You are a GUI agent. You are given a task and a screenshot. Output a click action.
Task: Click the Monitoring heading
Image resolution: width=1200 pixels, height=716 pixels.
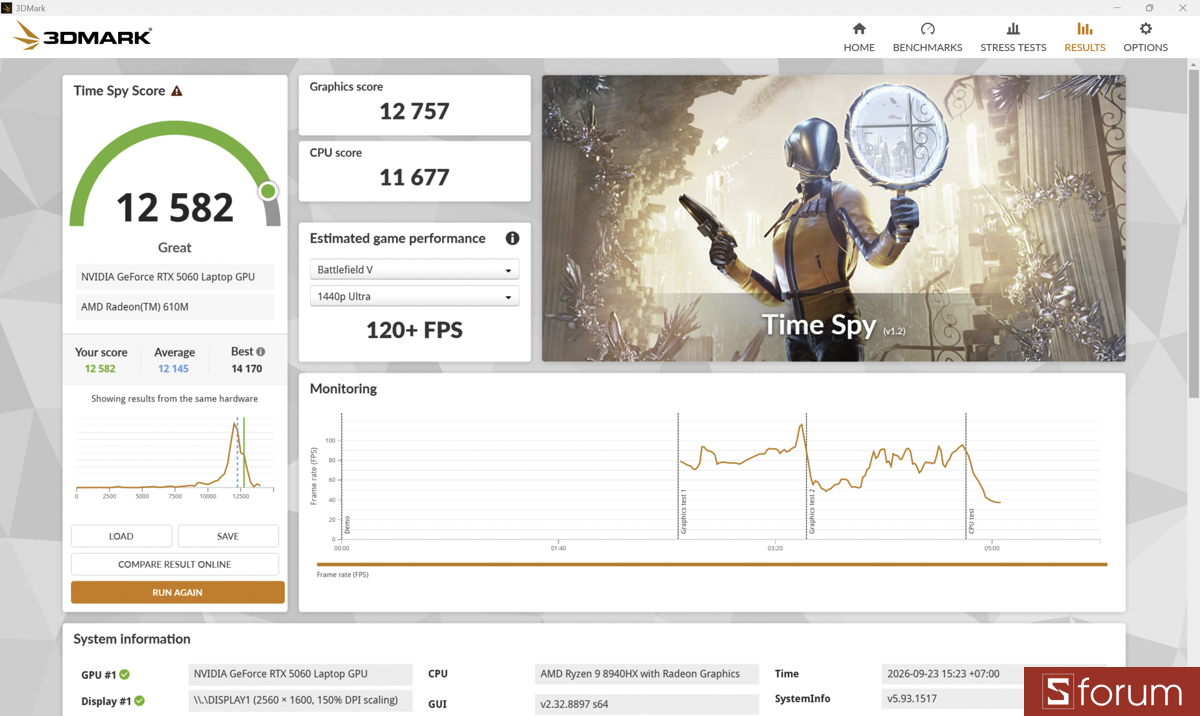point(343,389)
